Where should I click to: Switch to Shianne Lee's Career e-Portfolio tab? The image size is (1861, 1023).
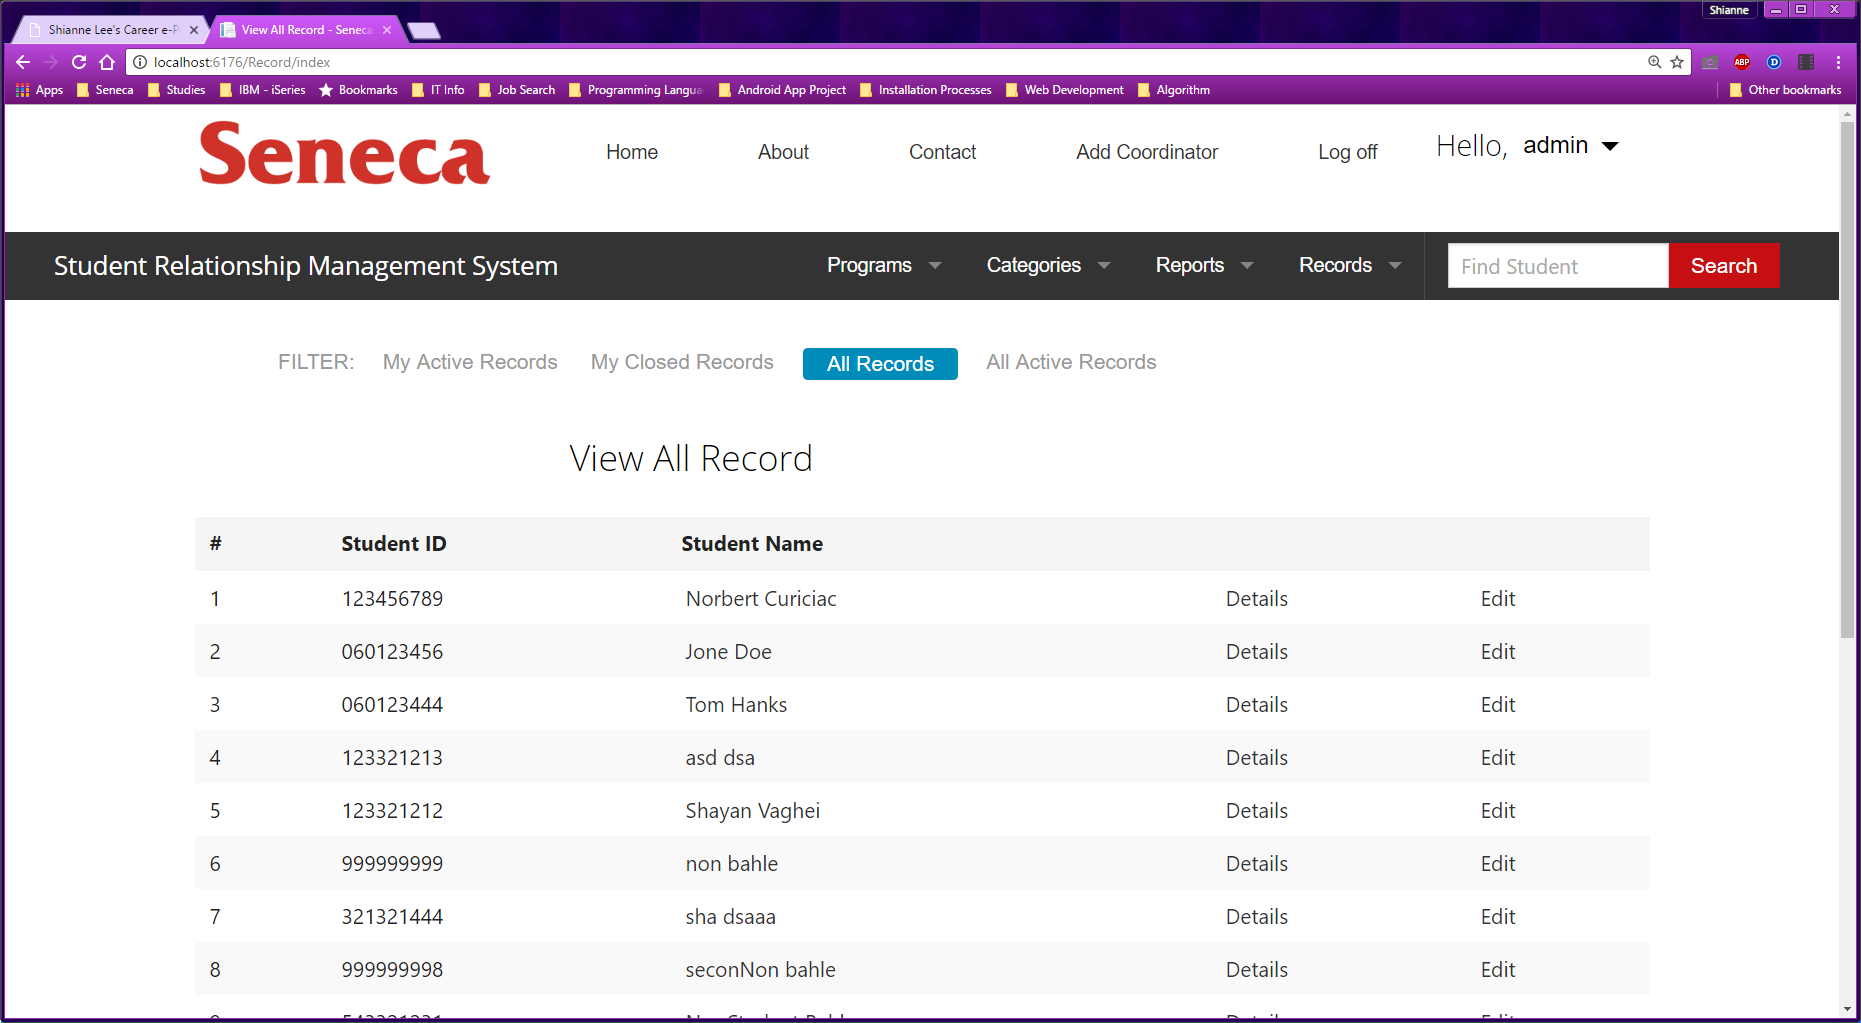point(108,30)
